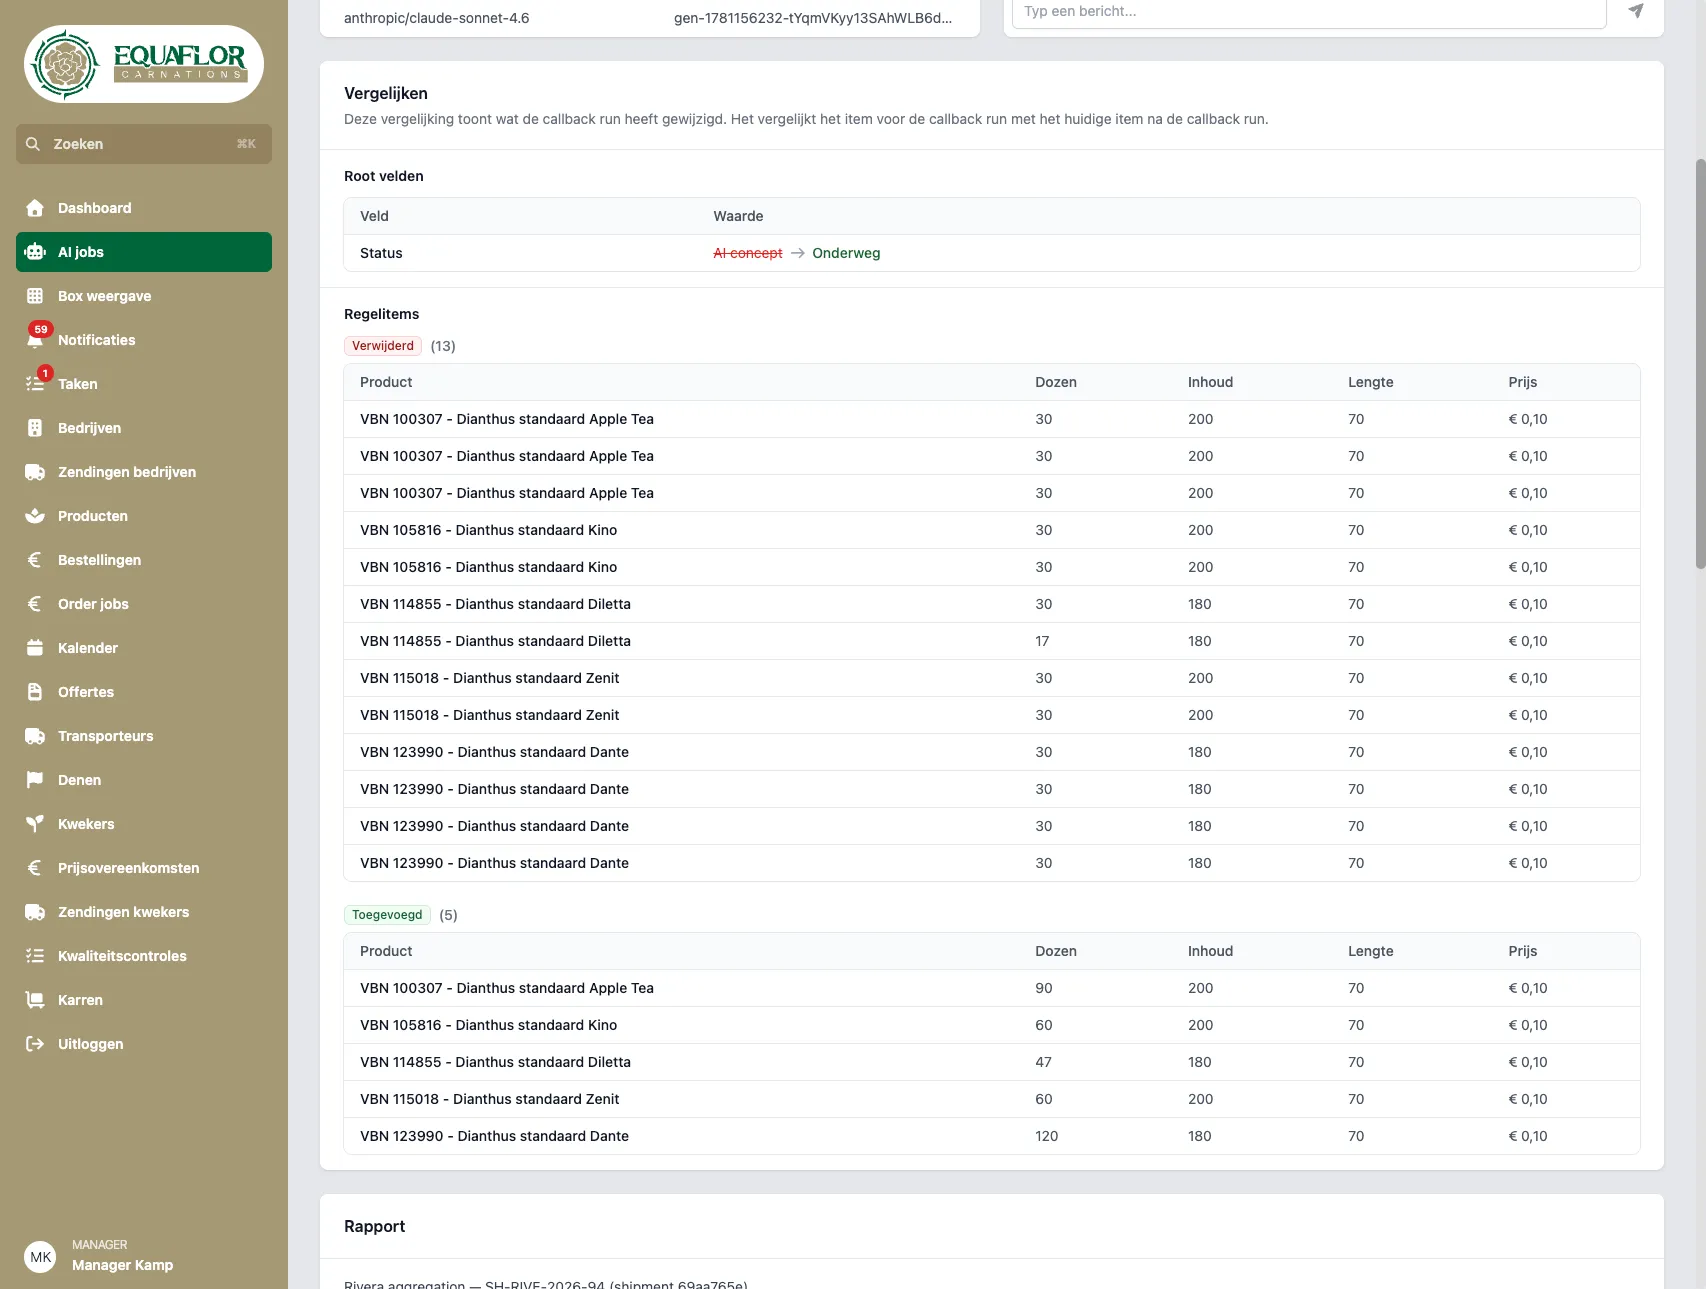This screenshot has height=1289, width=1706.
Task: Click the Offertes document icon
Action: (35, 692)
